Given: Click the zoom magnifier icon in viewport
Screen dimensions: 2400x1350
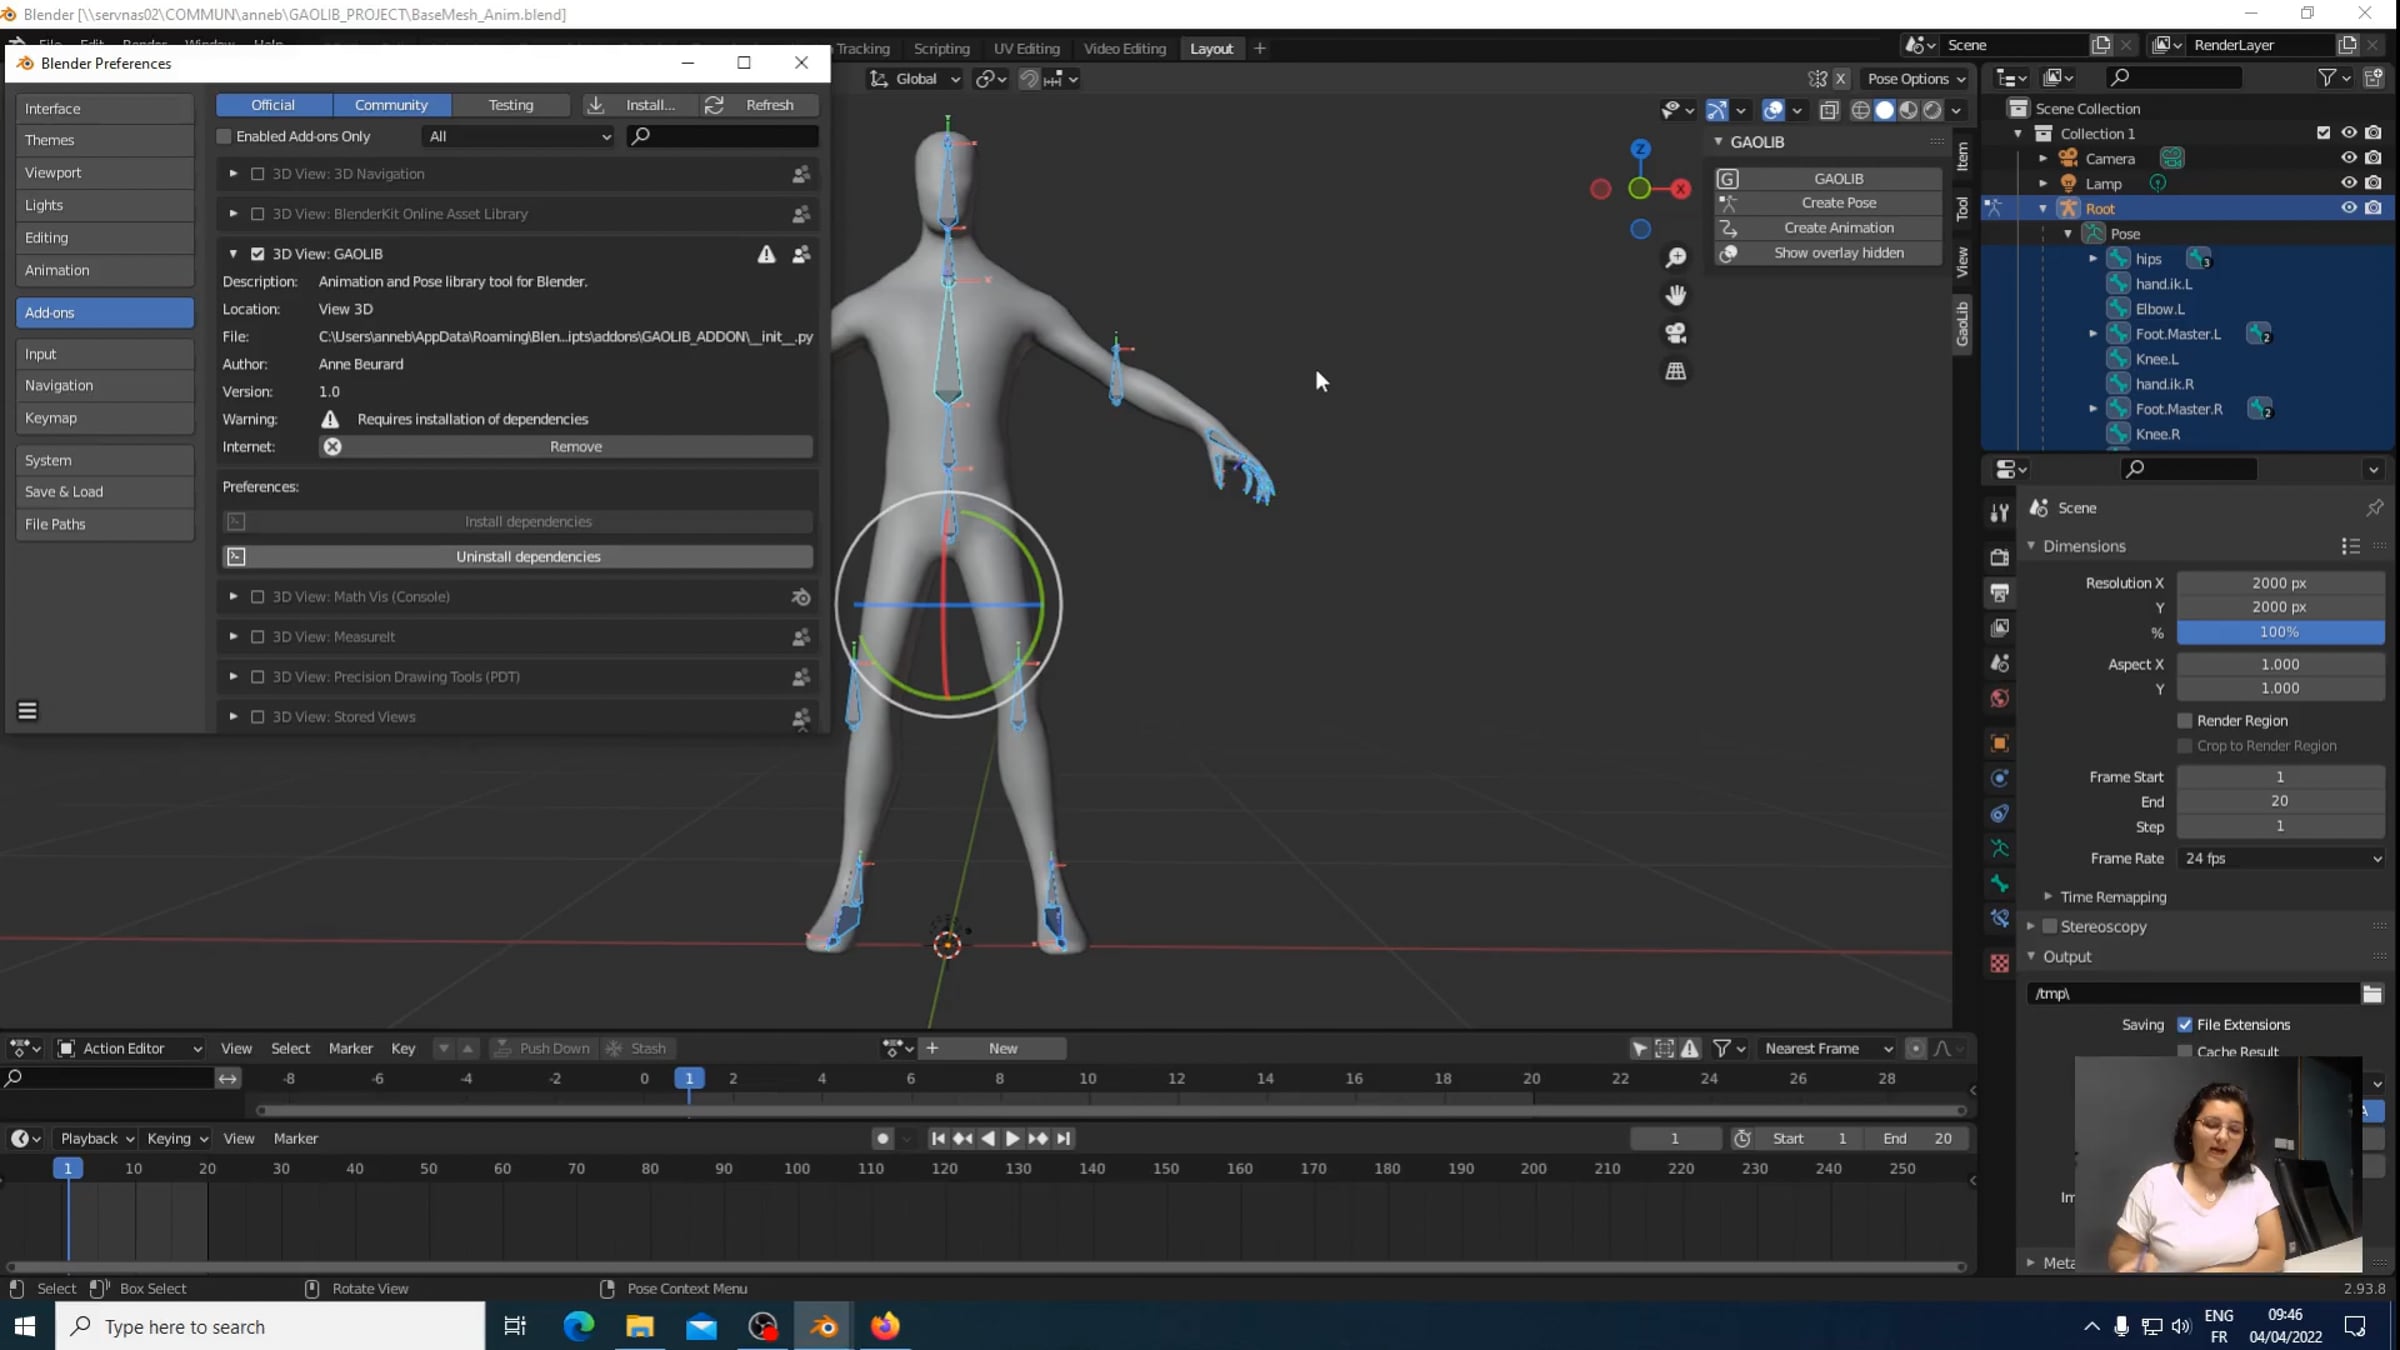Looking at the screenshot, I should pyautogui.click(x=1676, y=258).
